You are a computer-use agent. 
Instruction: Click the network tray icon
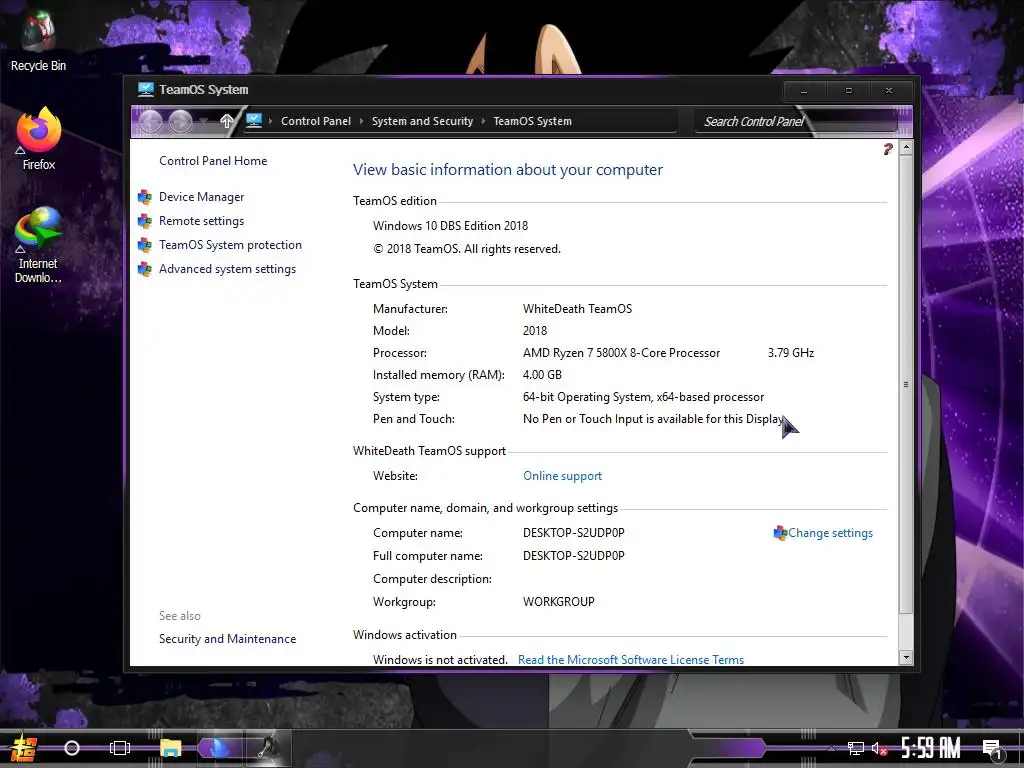(856, 749)
